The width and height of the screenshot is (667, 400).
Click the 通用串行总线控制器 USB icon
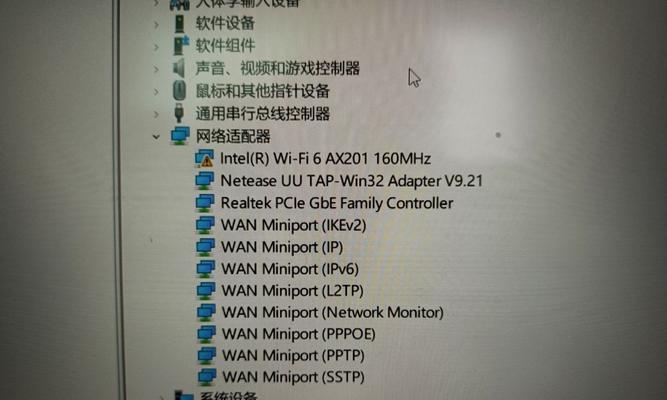(x=180, y=113)
